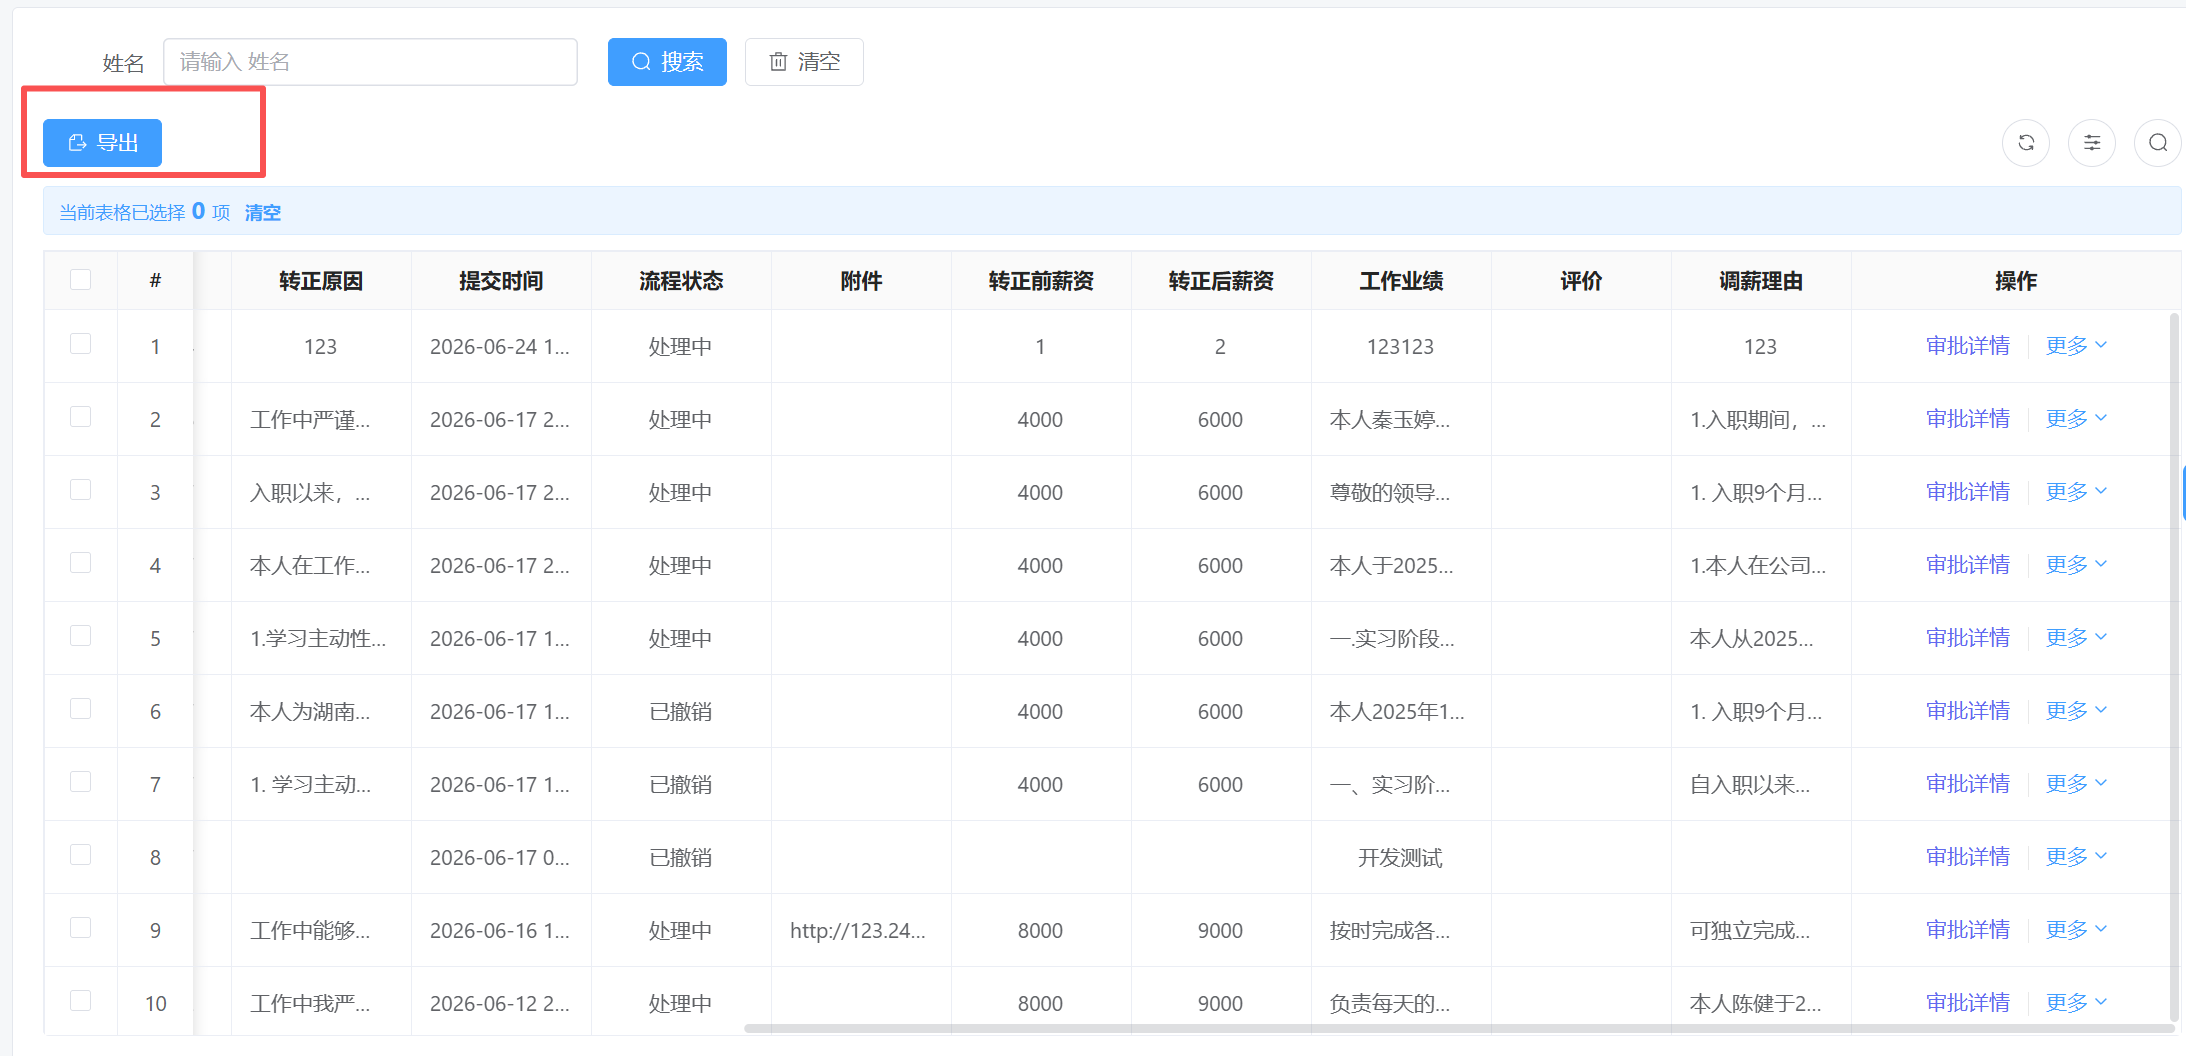Open 审批详情 for row 10
Viewport: 2186px width, 1056px height.
[x=1968, y=1003]
